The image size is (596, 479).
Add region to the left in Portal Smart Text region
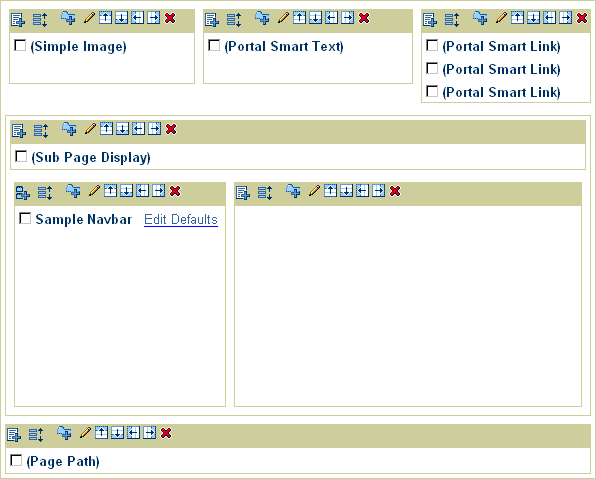click(331, 17)
